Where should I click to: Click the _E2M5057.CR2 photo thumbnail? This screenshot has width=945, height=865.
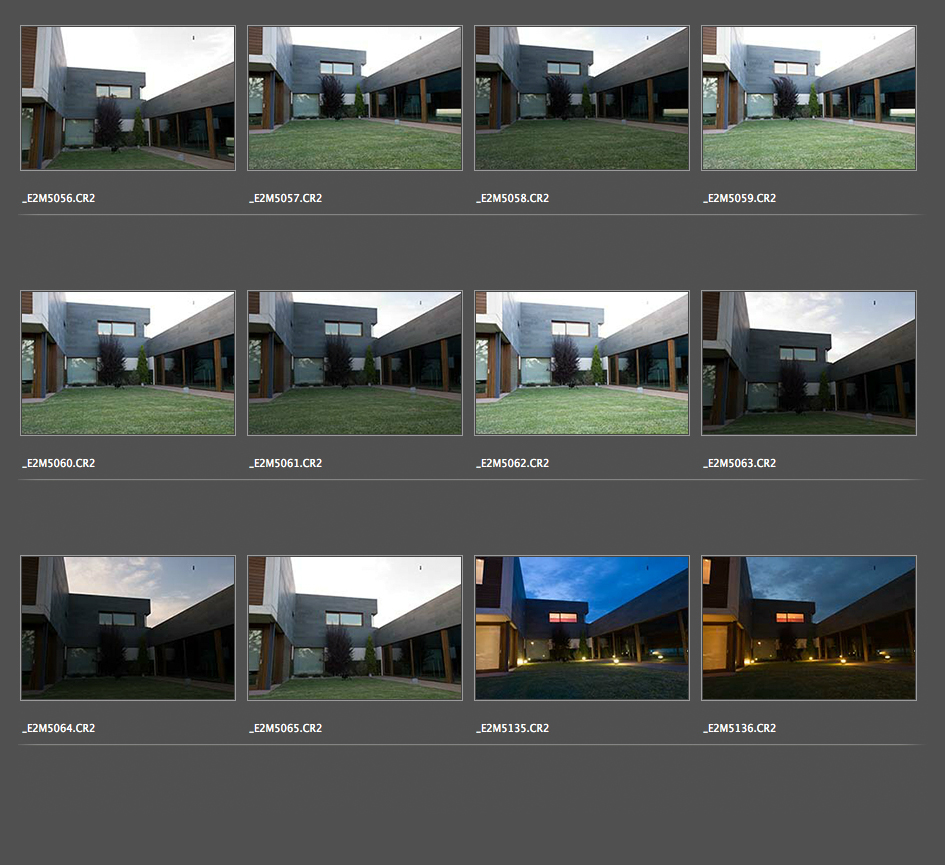355,98
